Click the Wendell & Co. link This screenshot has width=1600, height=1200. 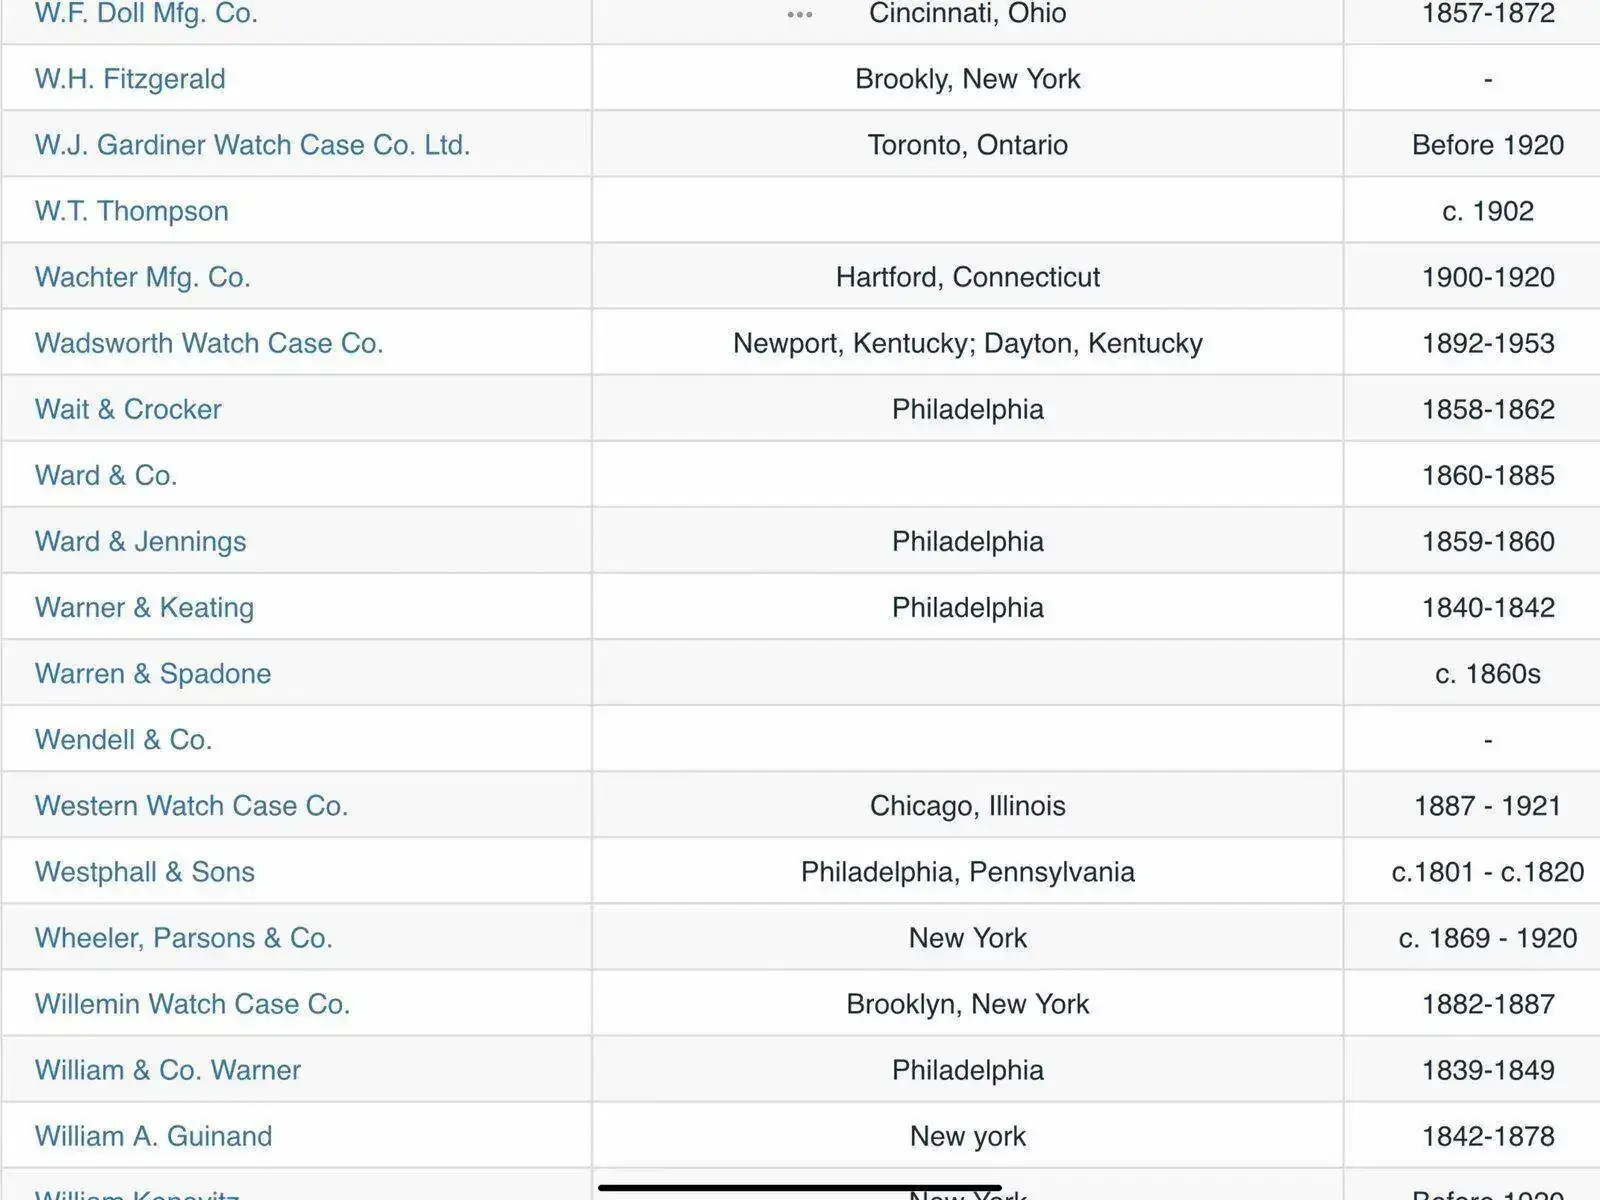(x=124, y=739)
